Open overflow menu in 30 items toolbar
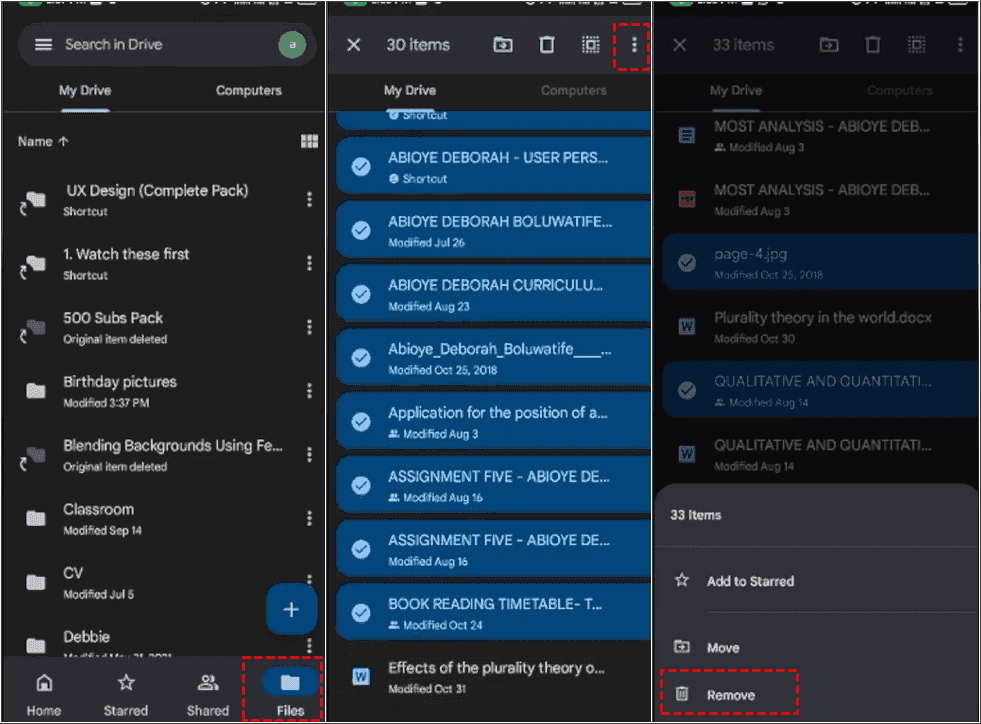Screen dimensions: 981x724 [x=633, y=45]
